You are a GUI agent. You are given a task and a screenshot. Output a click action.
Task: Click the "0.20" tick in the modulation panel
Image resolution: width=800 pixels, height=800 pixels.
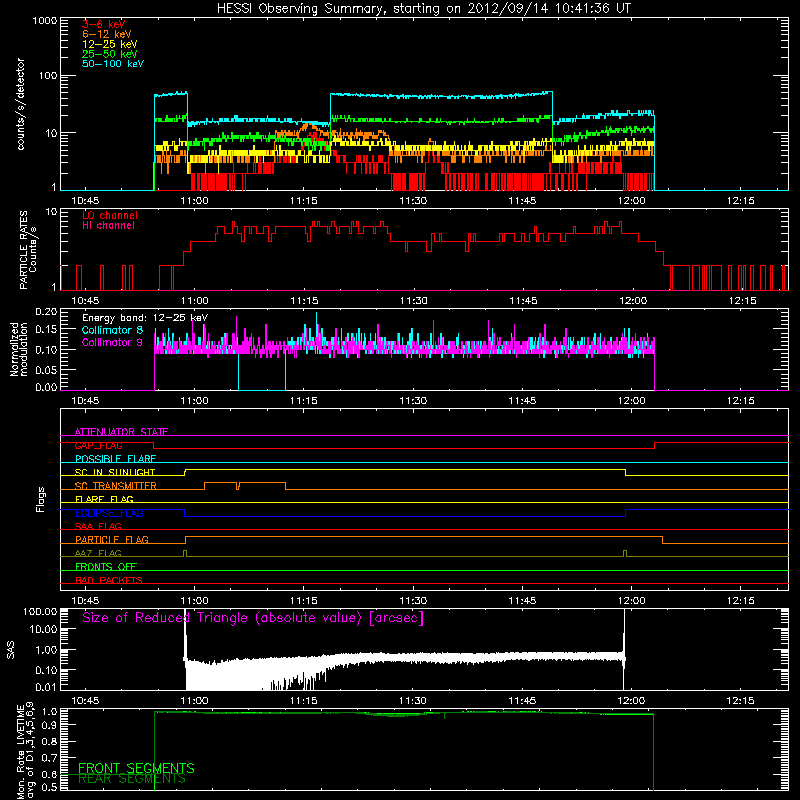coord(46,312)
